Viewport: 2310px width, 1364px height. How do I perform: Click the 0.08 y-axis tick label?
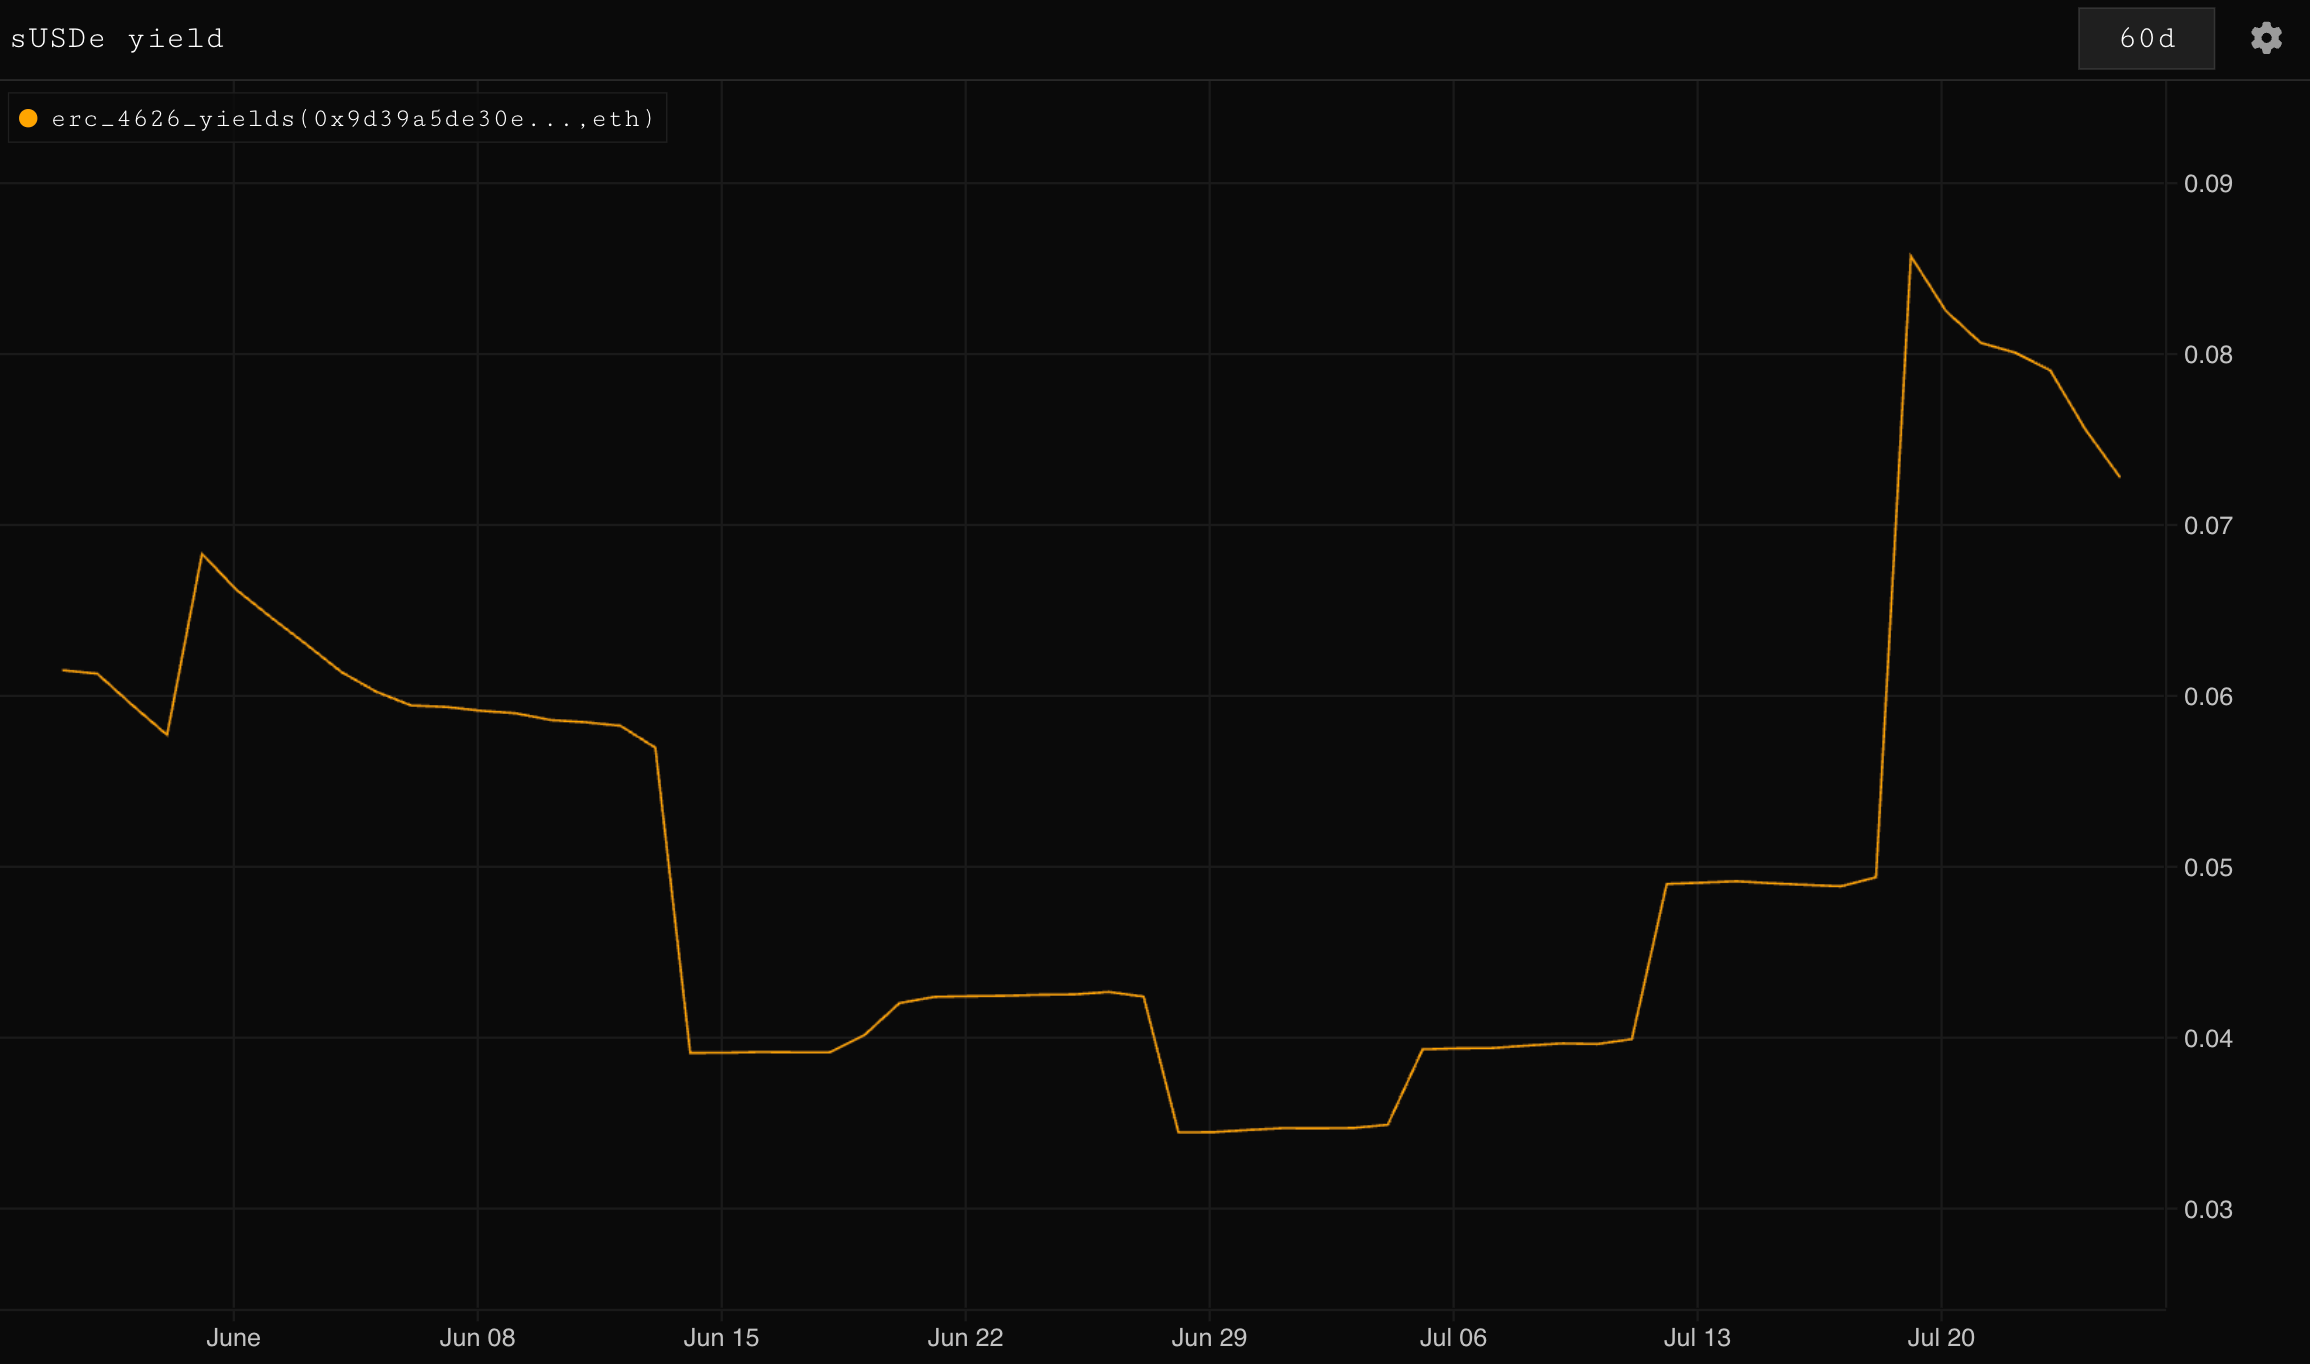[x=2208, y=354]
